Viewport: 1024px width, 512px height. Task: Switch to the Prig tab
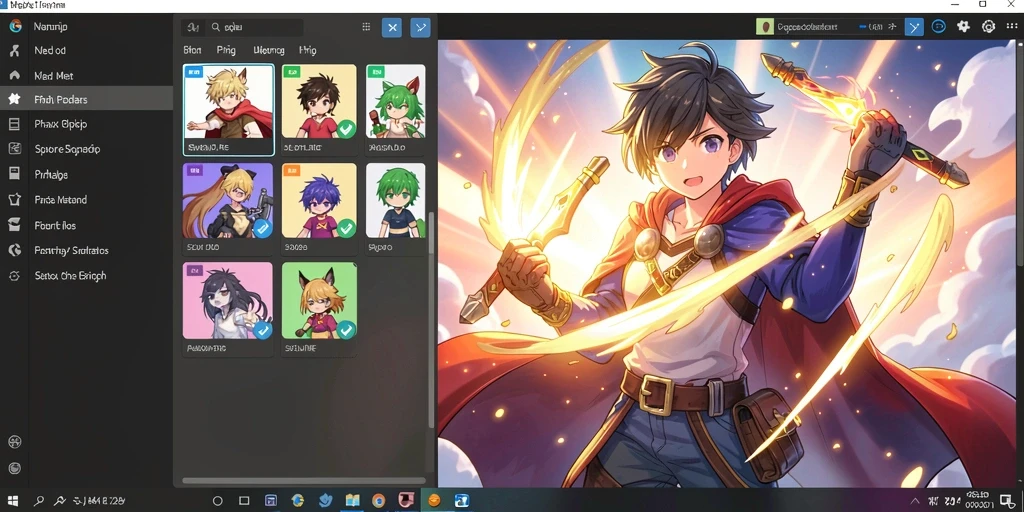click(226, 50)
